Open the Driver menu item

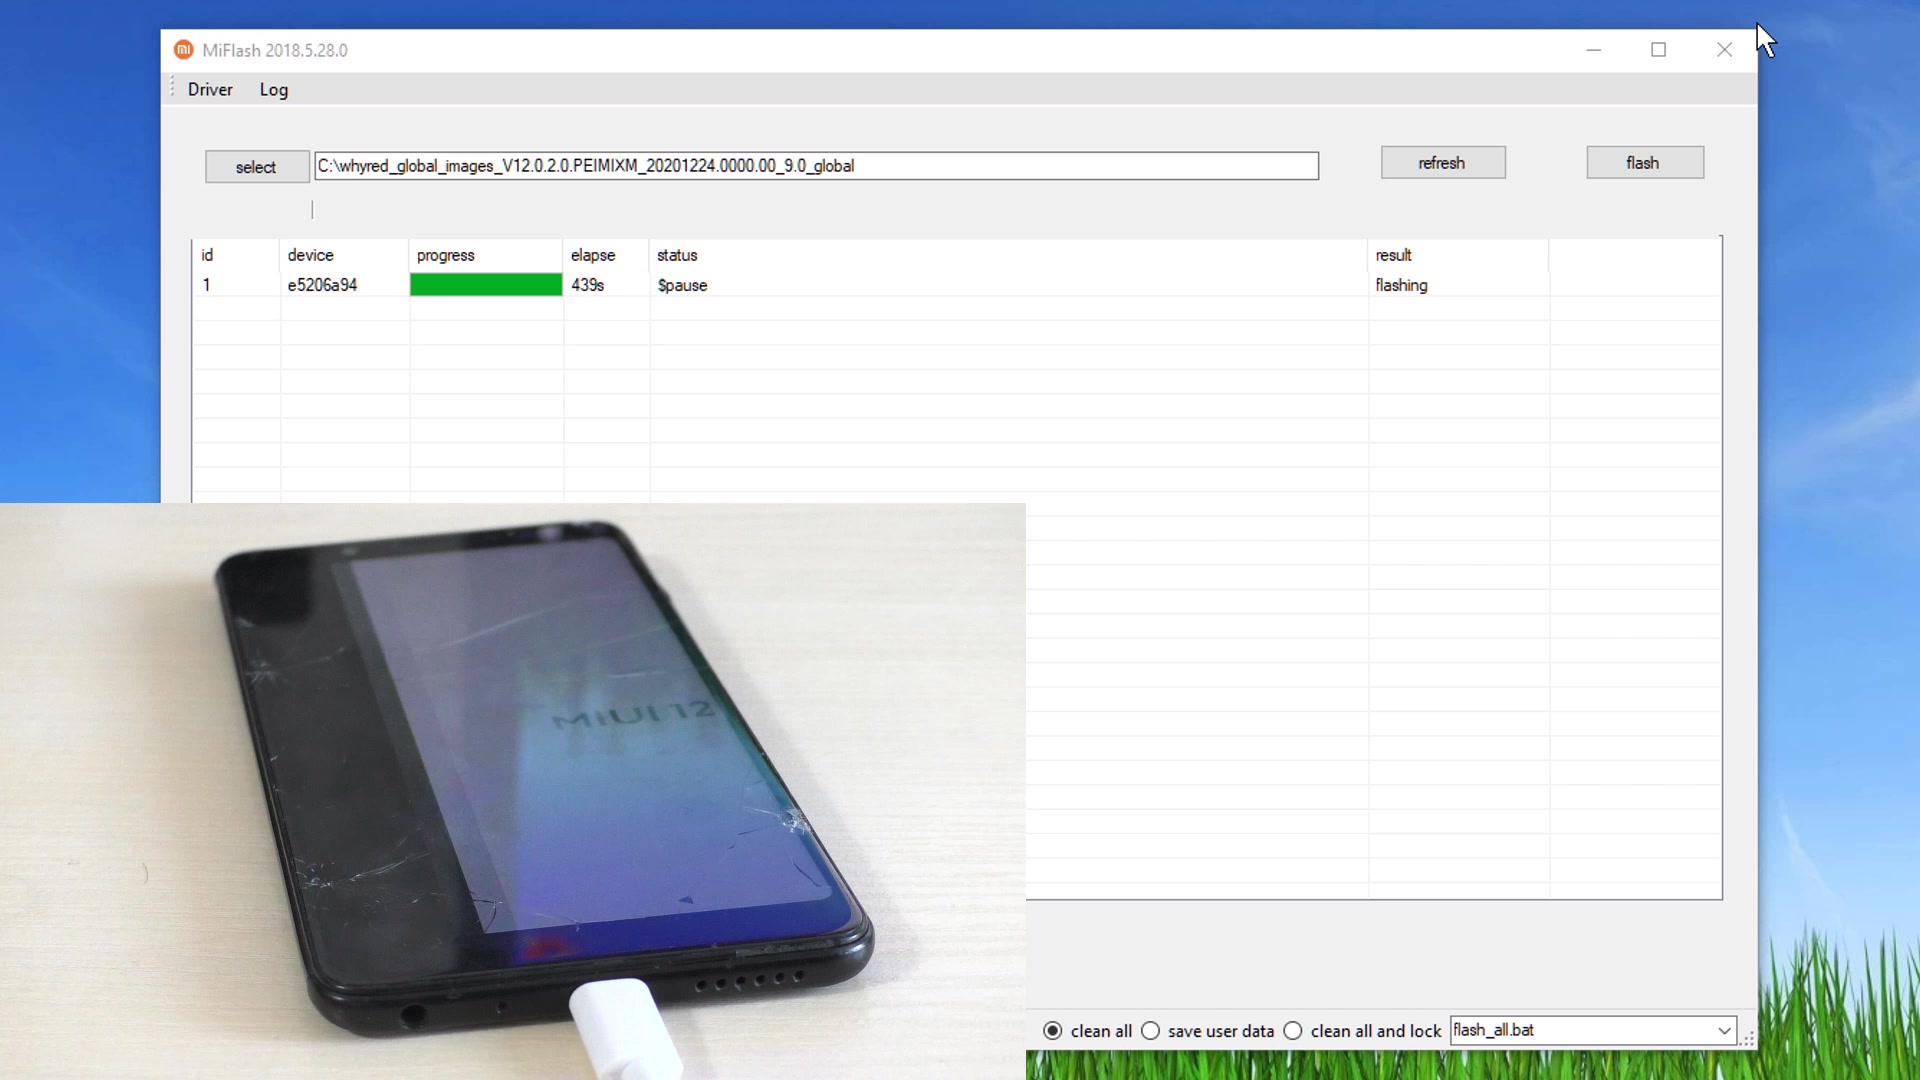[210, 88]
